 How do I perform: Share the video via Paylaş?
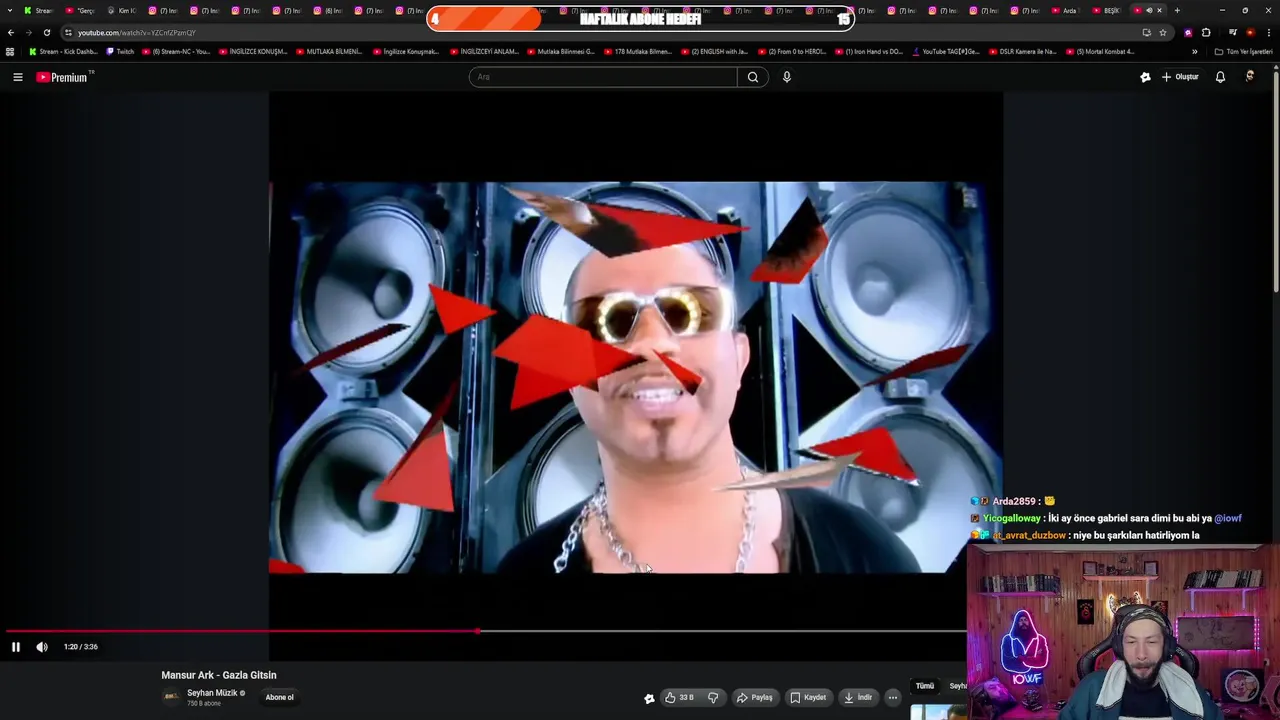755,698
